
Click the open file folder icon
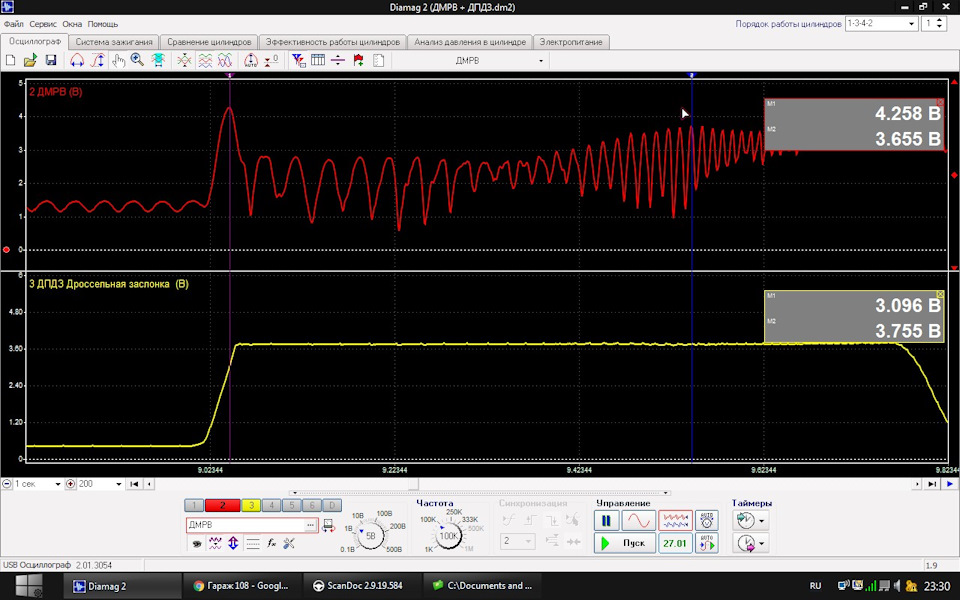click(30, 60)
